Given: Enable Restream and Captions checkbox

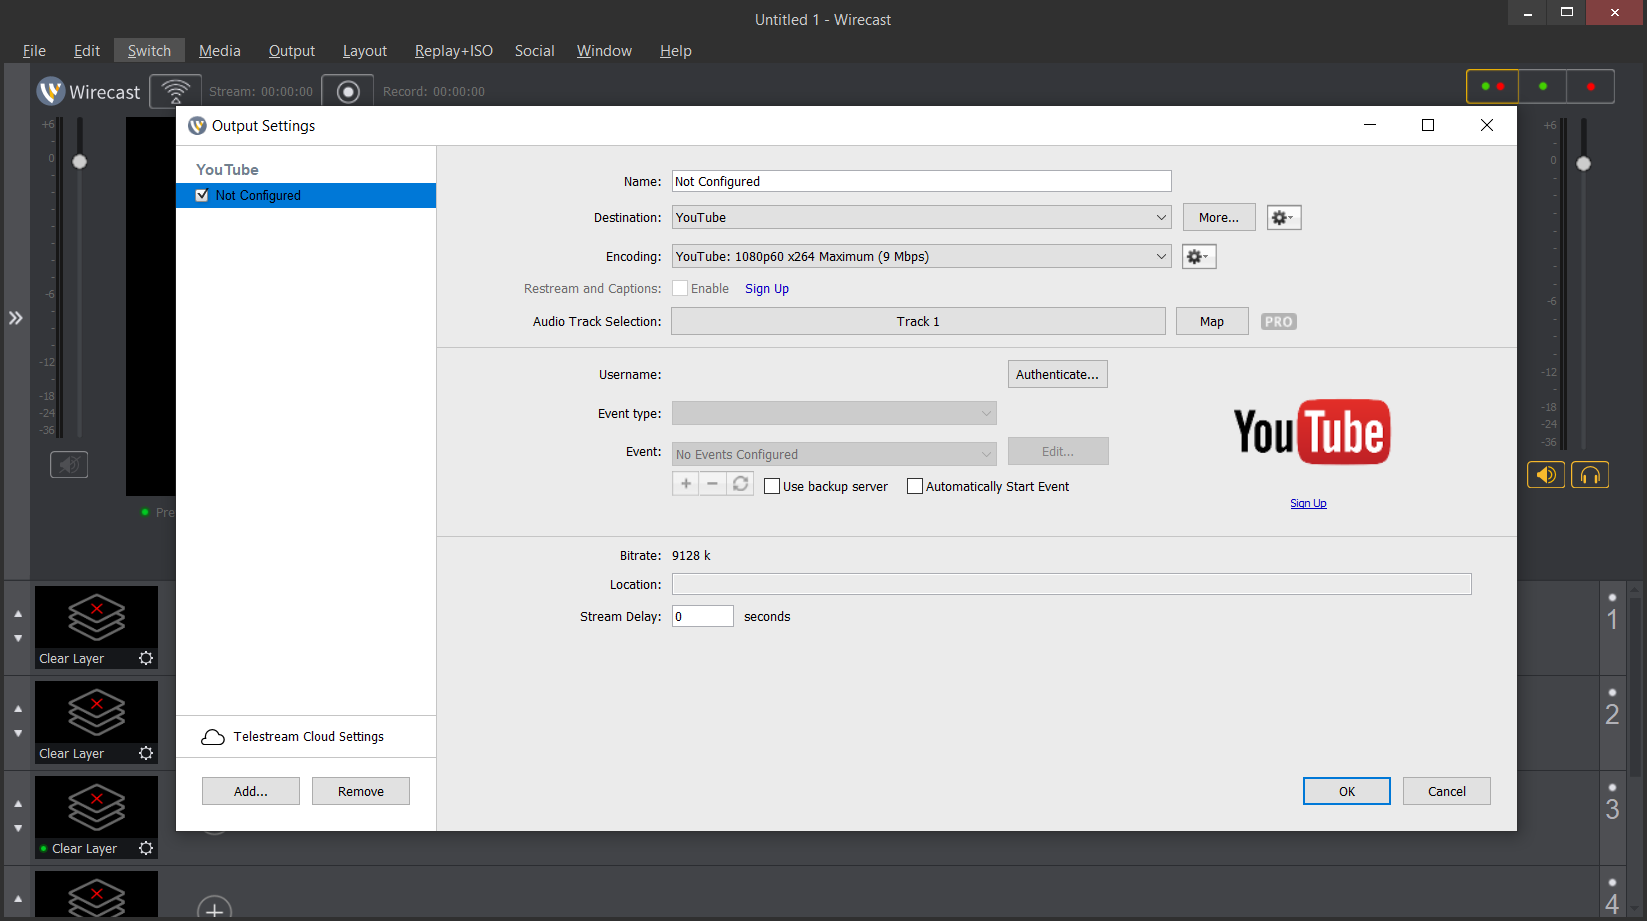Looking at the screenshot, I should (x=680, y=288).
